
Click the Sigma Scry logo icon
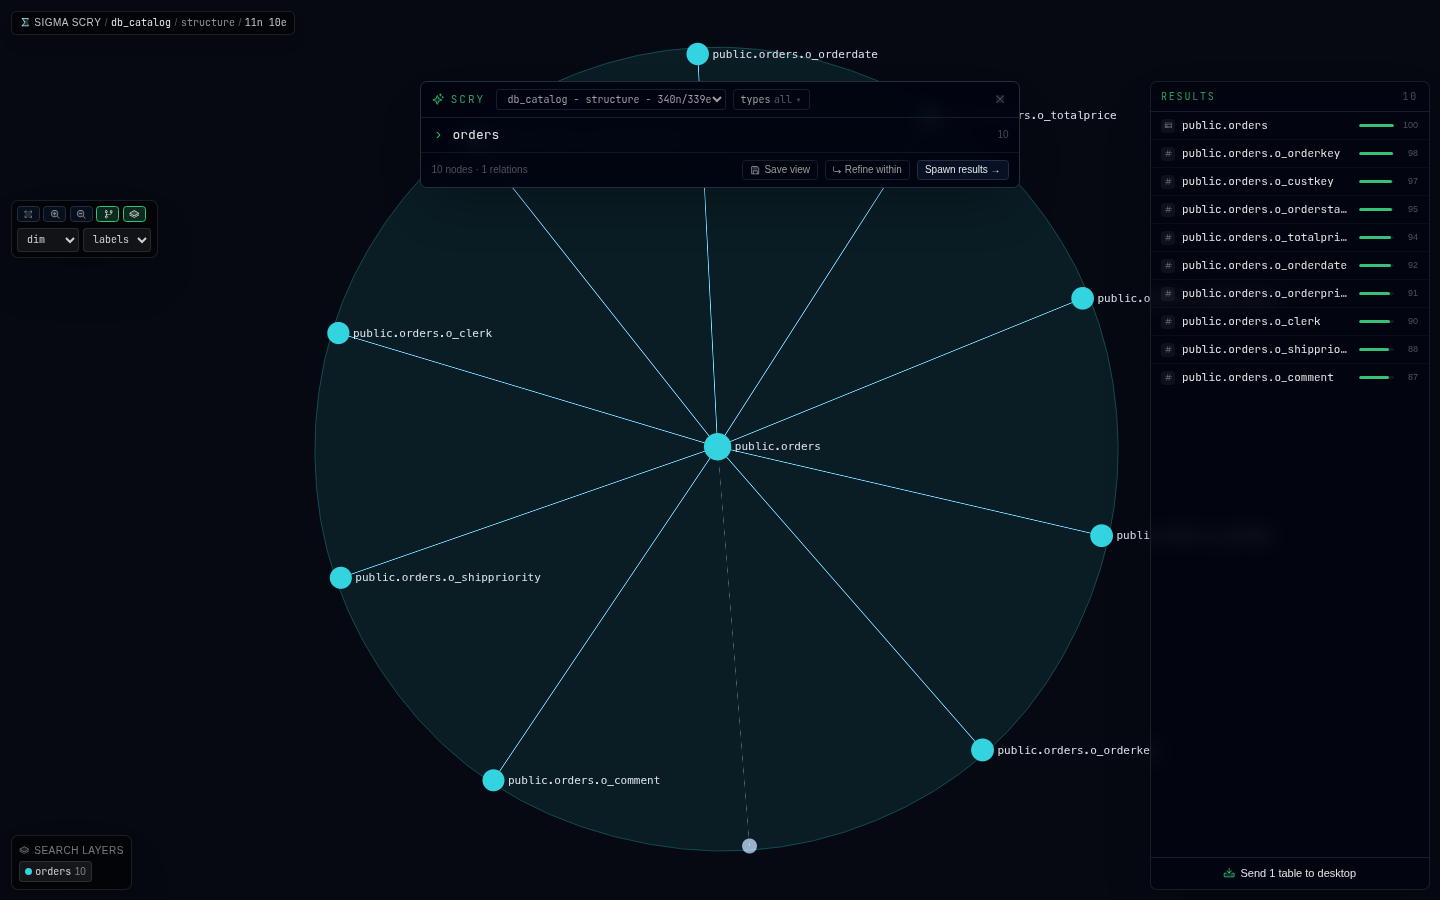tap(25, 22)
